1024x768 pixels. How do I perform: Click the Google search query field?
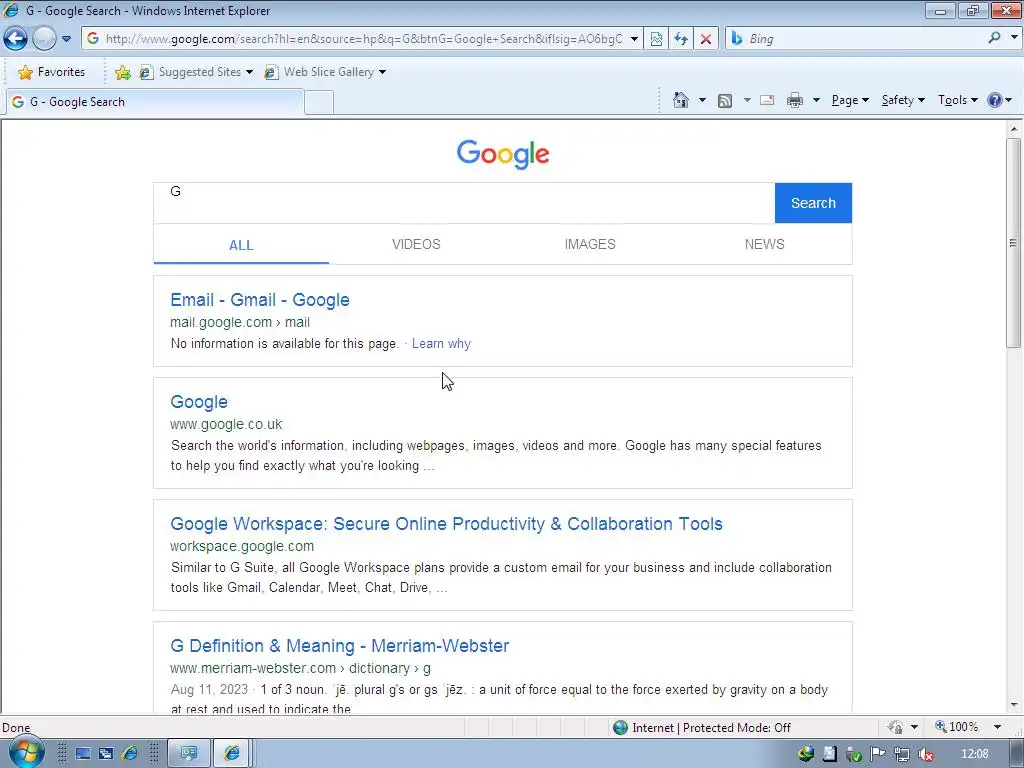pyautogui.click(x=464, y=203)
